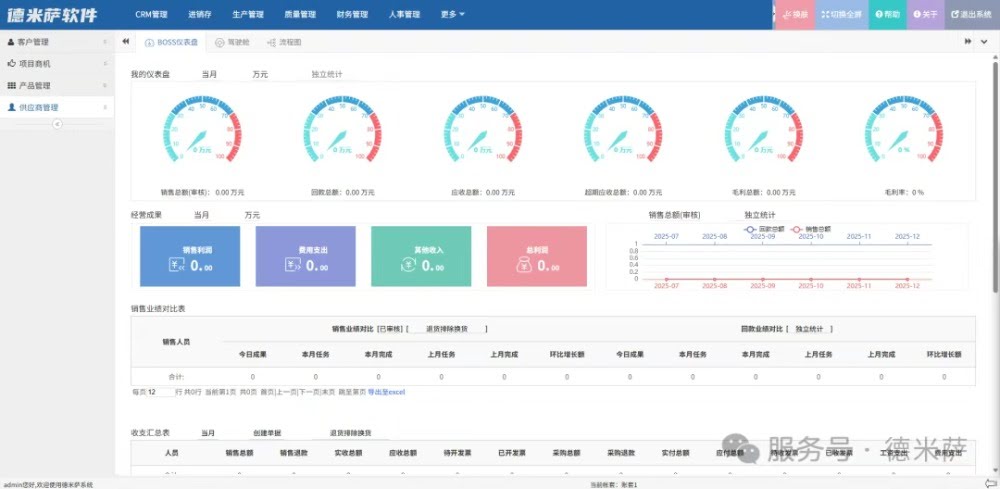This screenshot has width=1000, height=489.
Task: Click the 换肤 skin change icon button
Action: point(786,15)
